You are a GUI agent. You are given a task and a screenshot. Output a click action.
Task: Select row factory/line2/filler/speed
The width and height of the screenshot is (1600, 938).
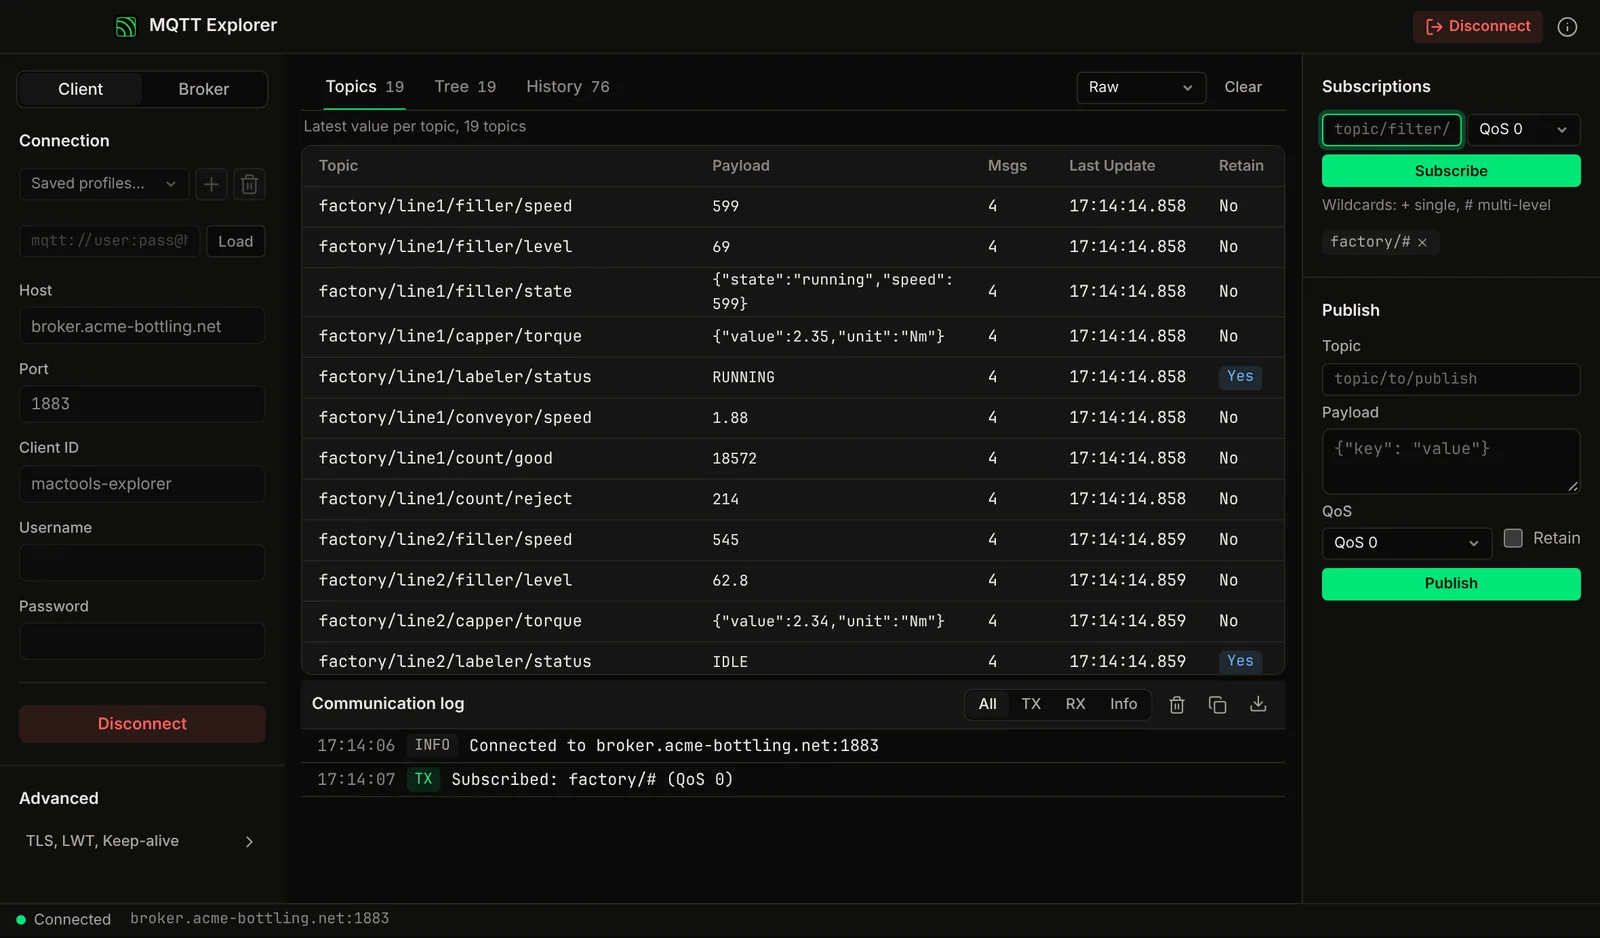[x=793, y=540]
